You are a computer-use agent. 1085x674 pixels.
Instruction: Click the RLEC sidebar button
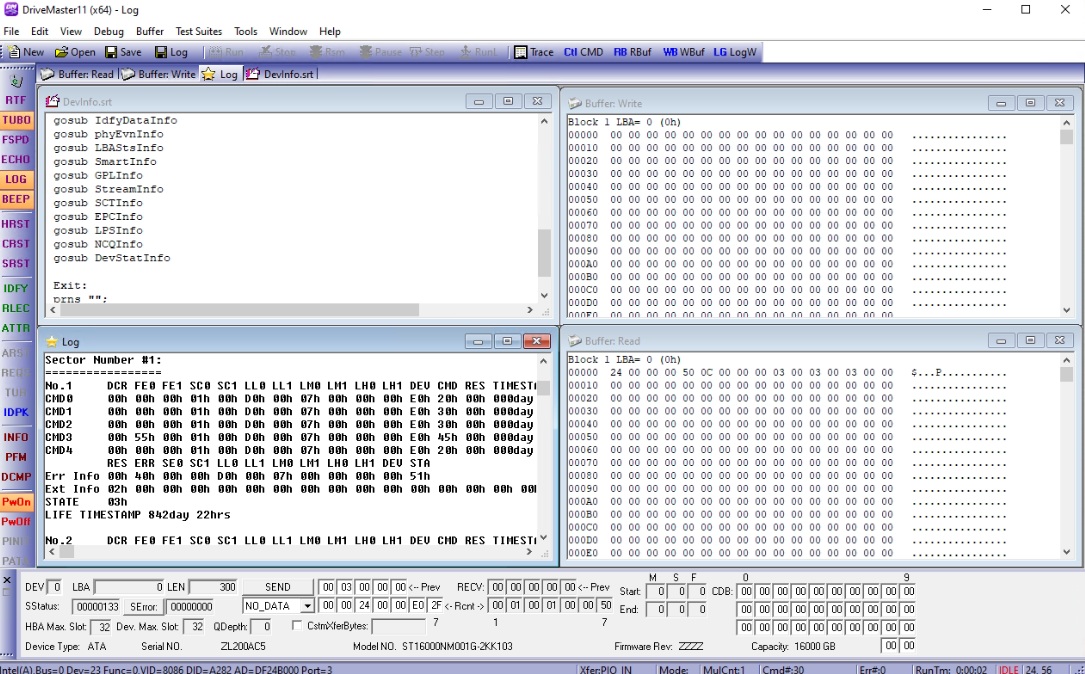click(16, 308)
